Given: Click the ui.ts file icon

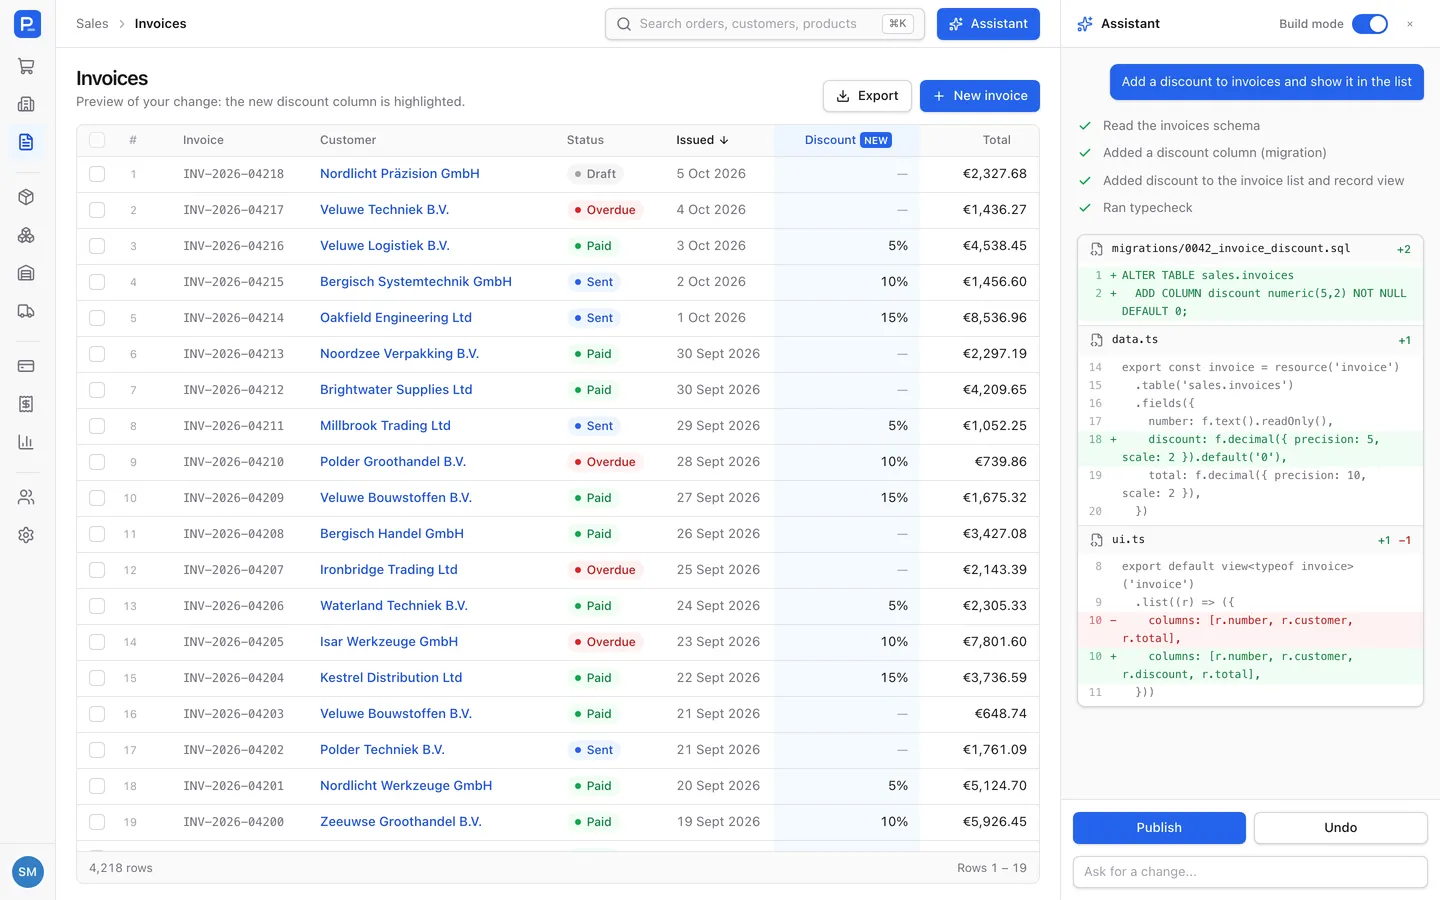Looking at the screenshot, I should pyautogui.click(x=1096, y=540).
